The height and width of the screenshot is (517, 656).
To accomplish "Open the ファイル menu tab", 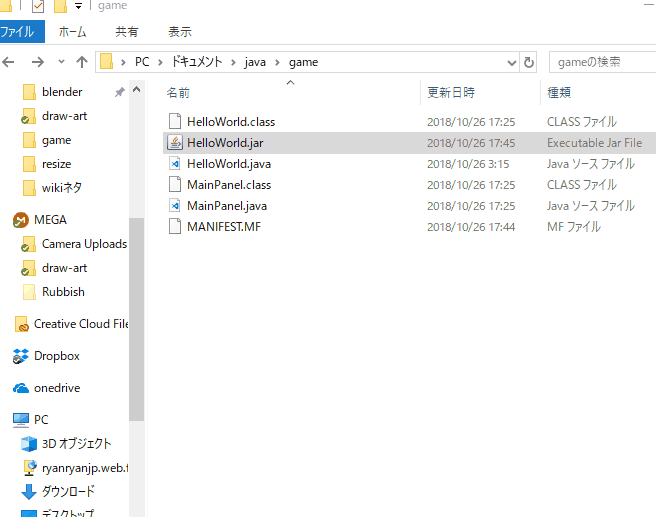I will point(22,32).
